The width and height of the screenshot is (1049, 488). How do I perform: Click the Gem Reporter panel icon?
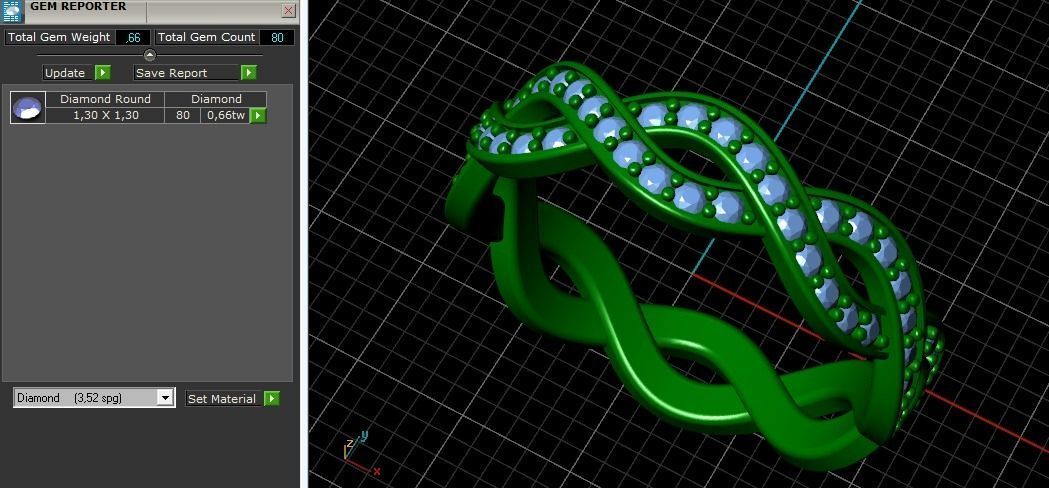[13, 11]
